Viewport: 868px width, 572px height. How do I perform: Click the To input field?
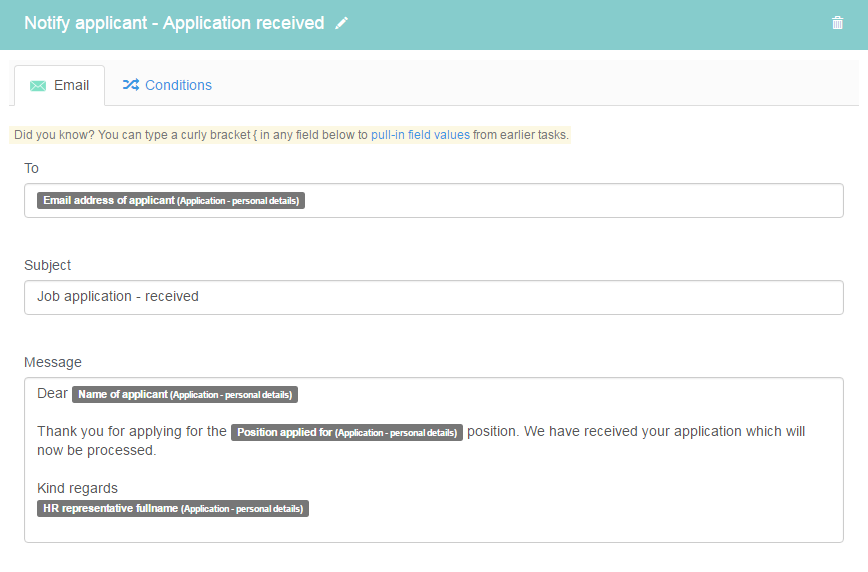[433, 200]
